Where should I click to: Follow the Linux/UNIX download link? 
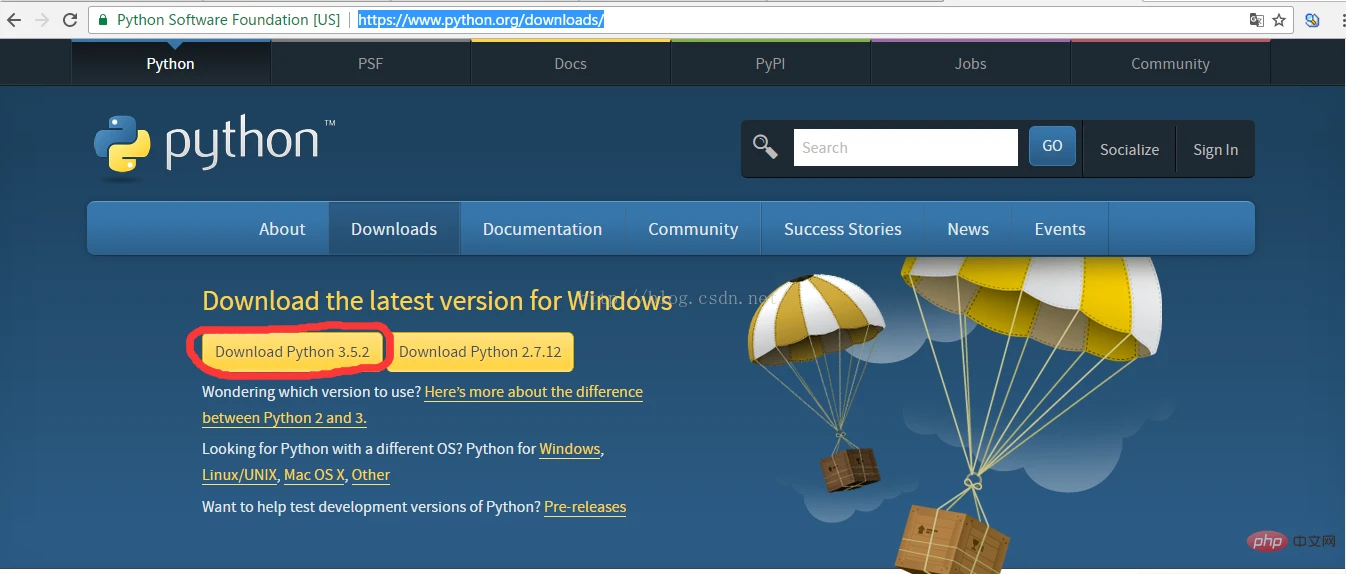239,475
